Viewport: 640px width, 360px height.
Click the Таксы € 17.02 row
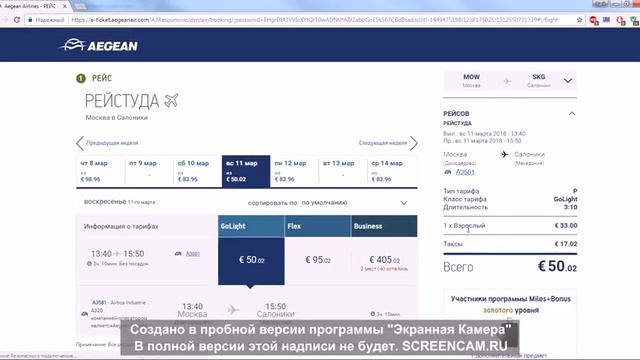pyautogui.click(x=510, y=244)
